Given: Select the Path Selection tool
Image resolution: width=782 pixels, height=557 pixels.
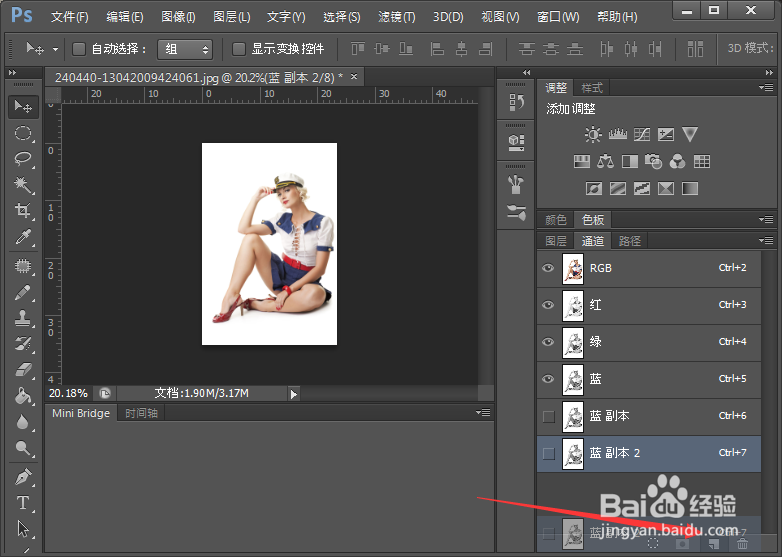Looking at the screenshot, I should click(x=23, y=529).
